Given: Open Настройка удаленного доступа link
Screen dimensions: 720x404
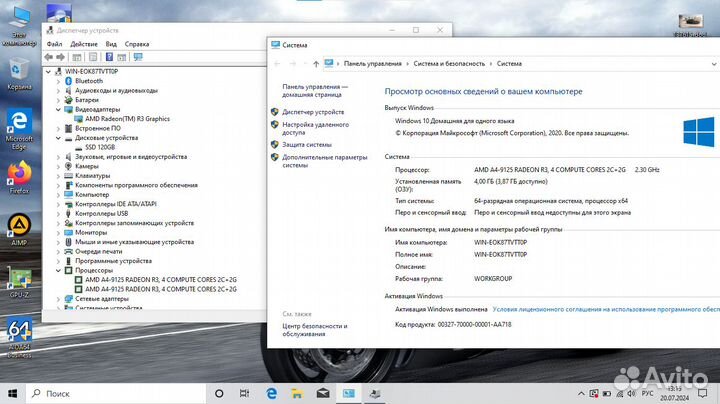Looking at the screenshot, I should tap(315, 129).
